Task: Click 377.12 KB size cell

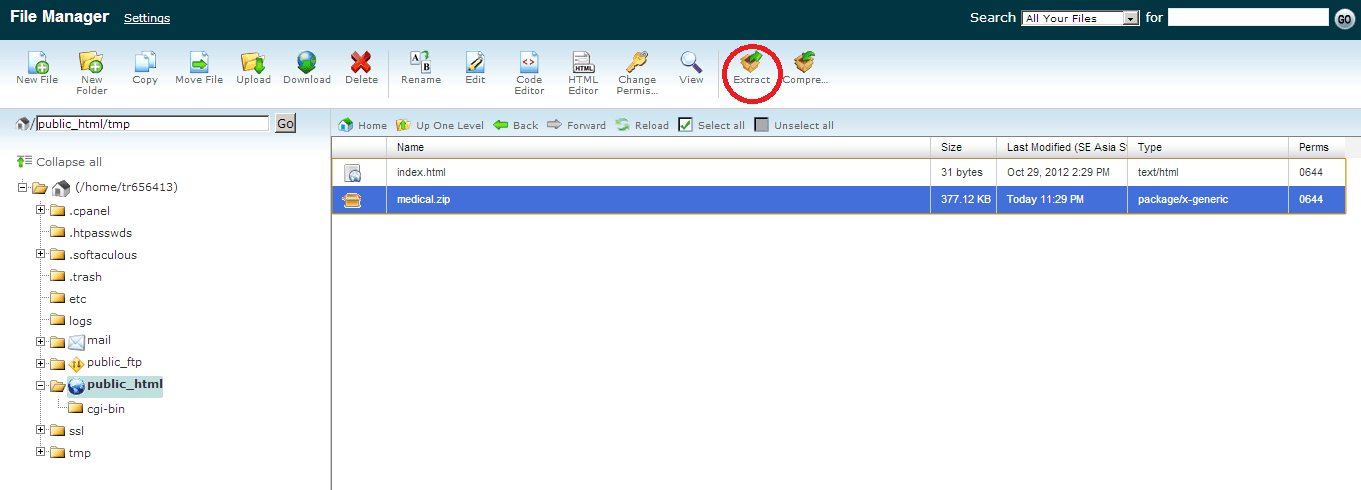Action: tap(966, 200)
